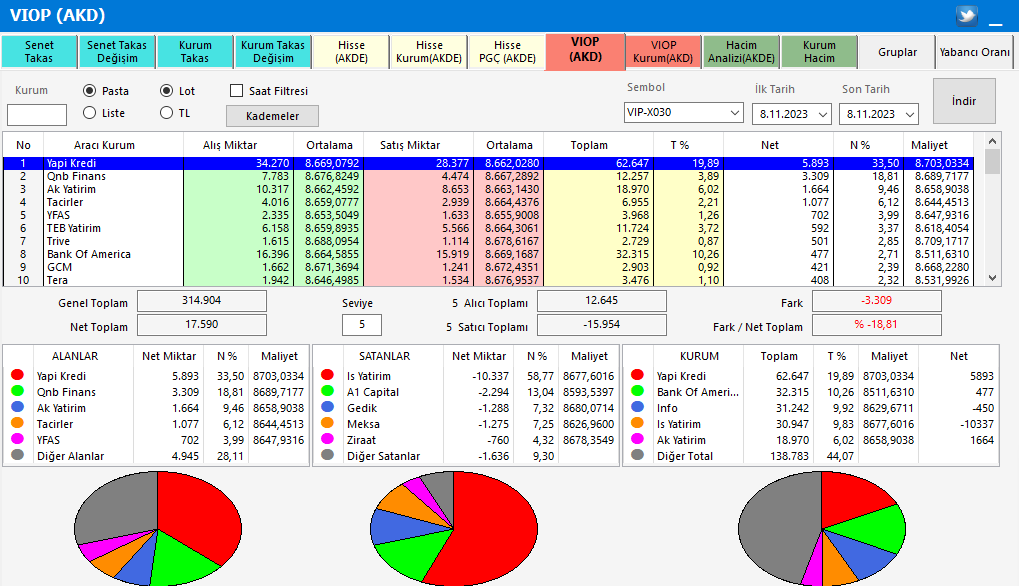Click the 5 Alıcı Toplamı value 12.645

point(602,301)
